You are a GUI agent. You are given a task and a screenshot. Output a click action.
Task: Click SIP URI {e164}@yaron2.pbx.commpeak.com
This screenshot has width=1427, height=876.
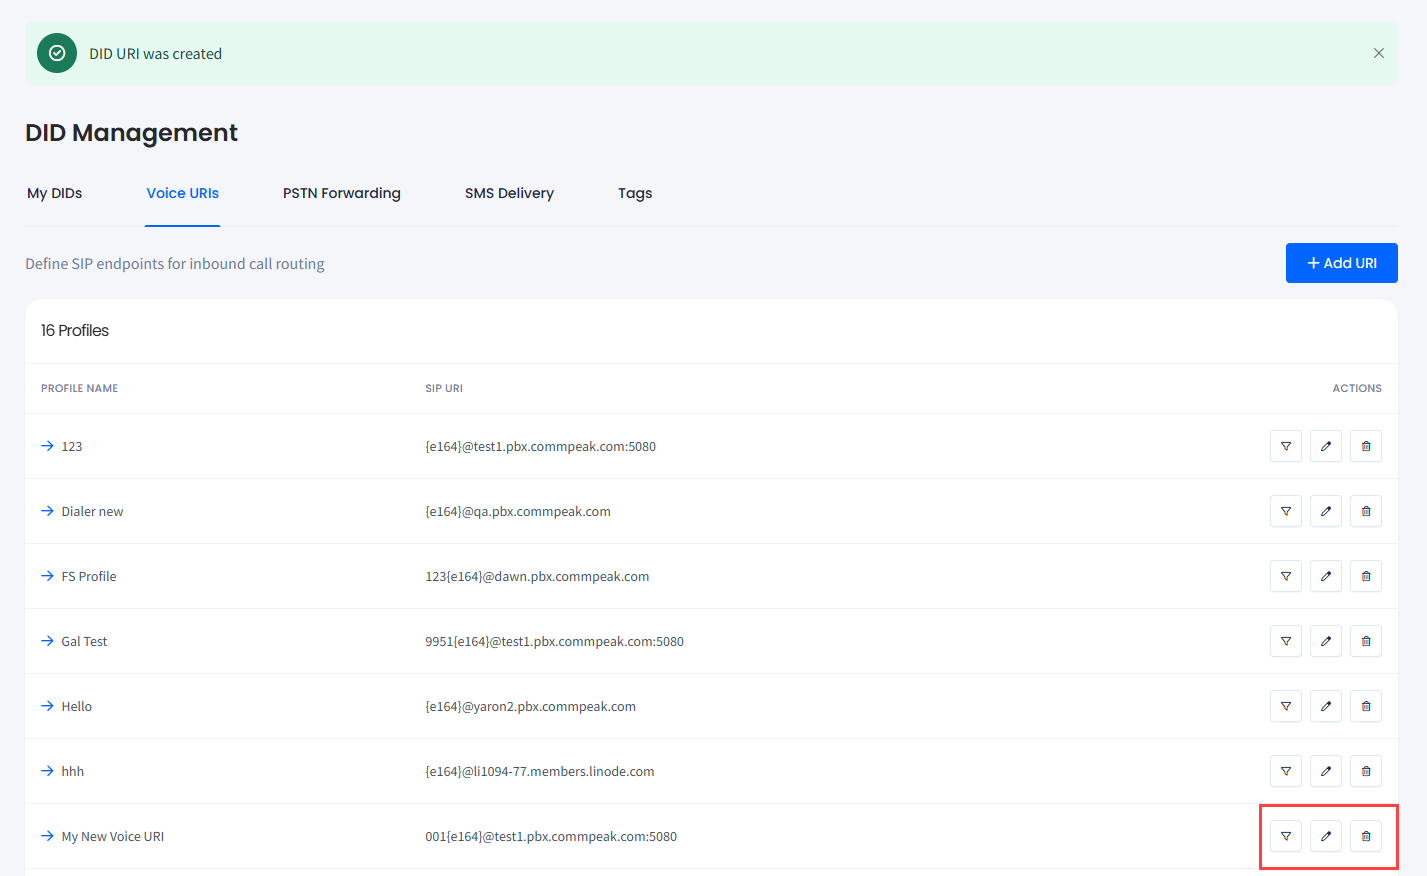pos(531,706)
